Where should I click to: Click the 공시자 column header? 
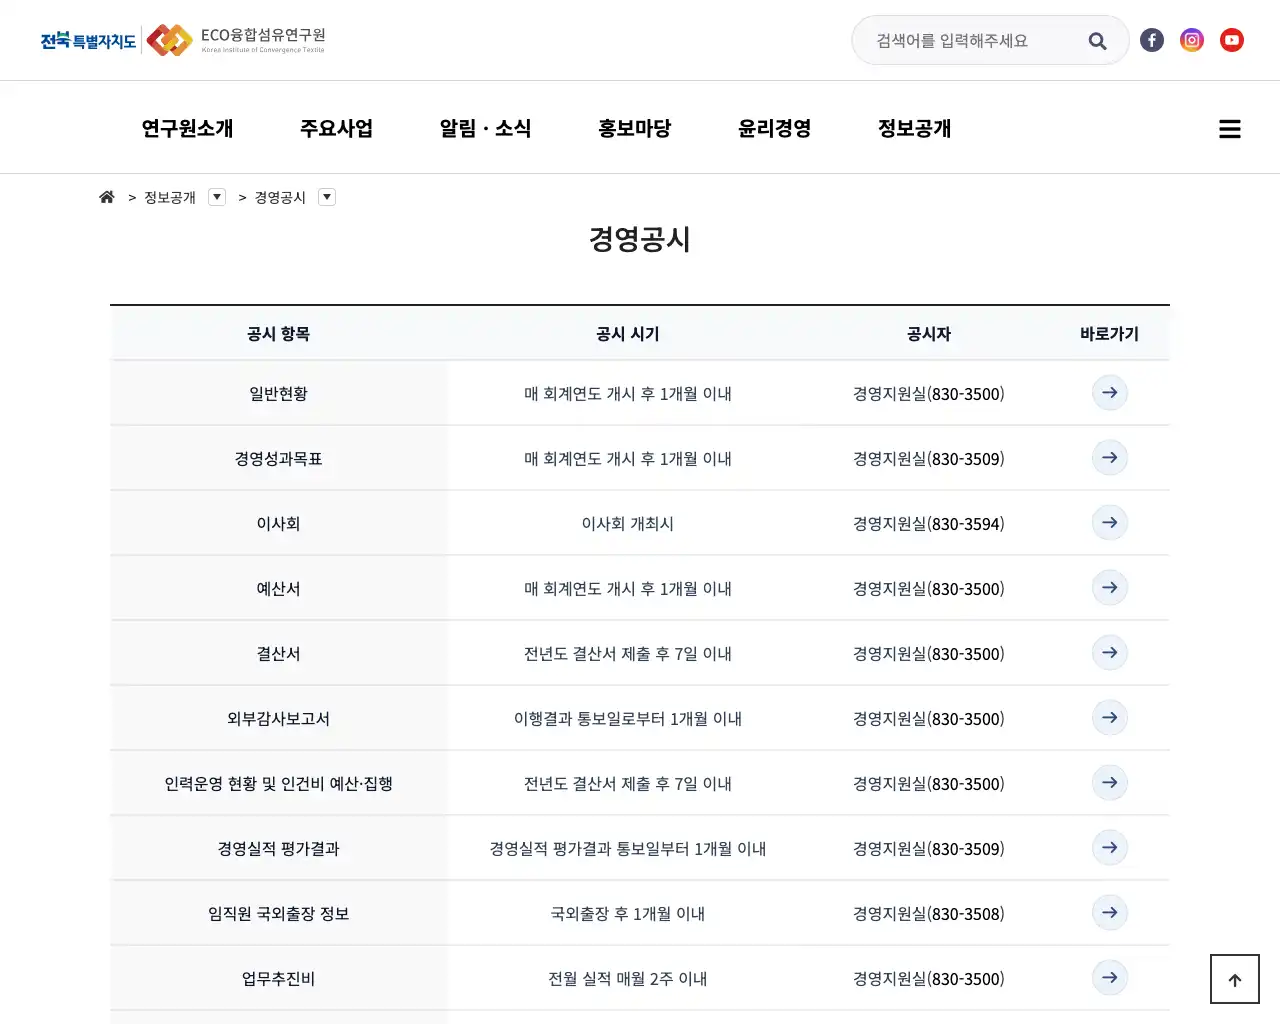pyautogui.click(x=929, y=334)
